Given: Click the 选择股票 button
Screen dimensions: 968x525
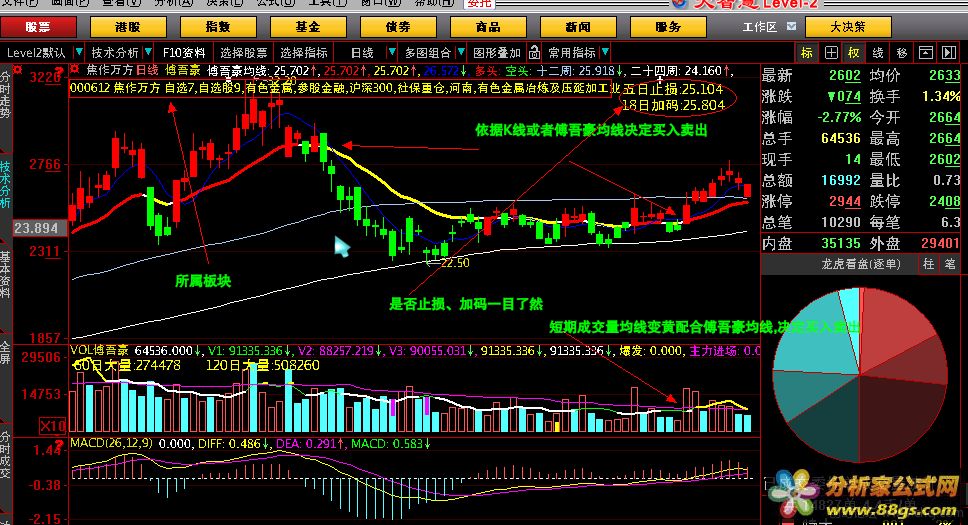Looking at the screenshot, I should point(244,52).
